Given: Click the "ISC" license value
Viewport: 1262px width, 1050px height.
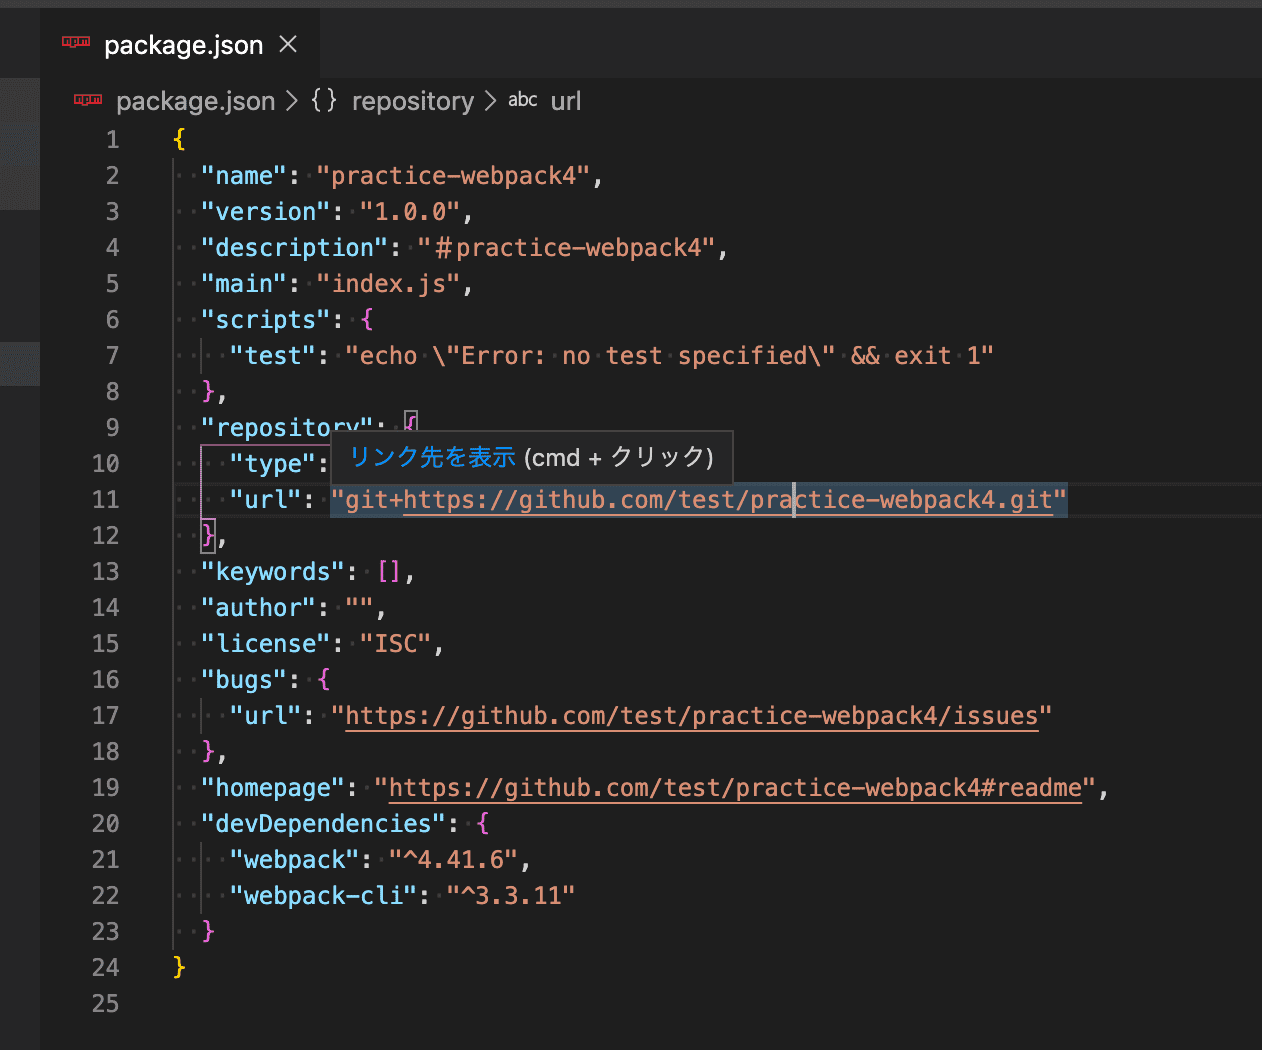Looking at the screenshot, I should coord(395,643).
